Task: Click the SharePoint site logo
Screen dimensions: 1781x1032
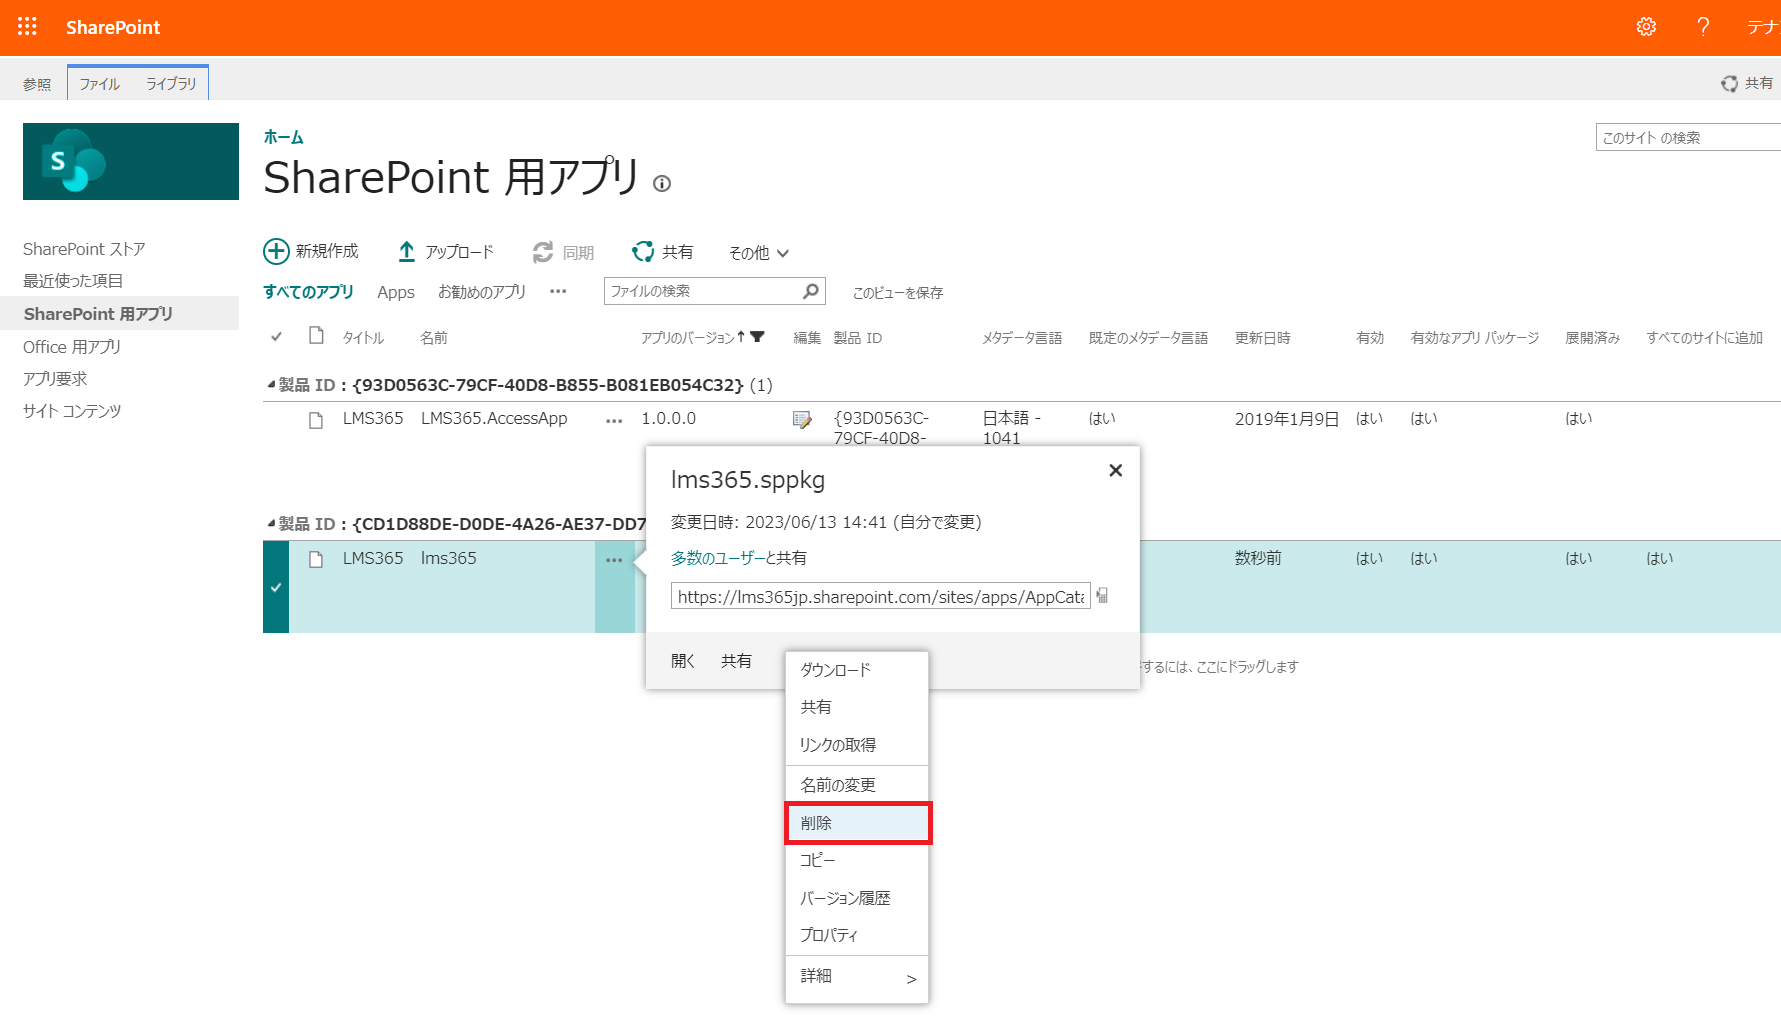Action: pos(131,161)
